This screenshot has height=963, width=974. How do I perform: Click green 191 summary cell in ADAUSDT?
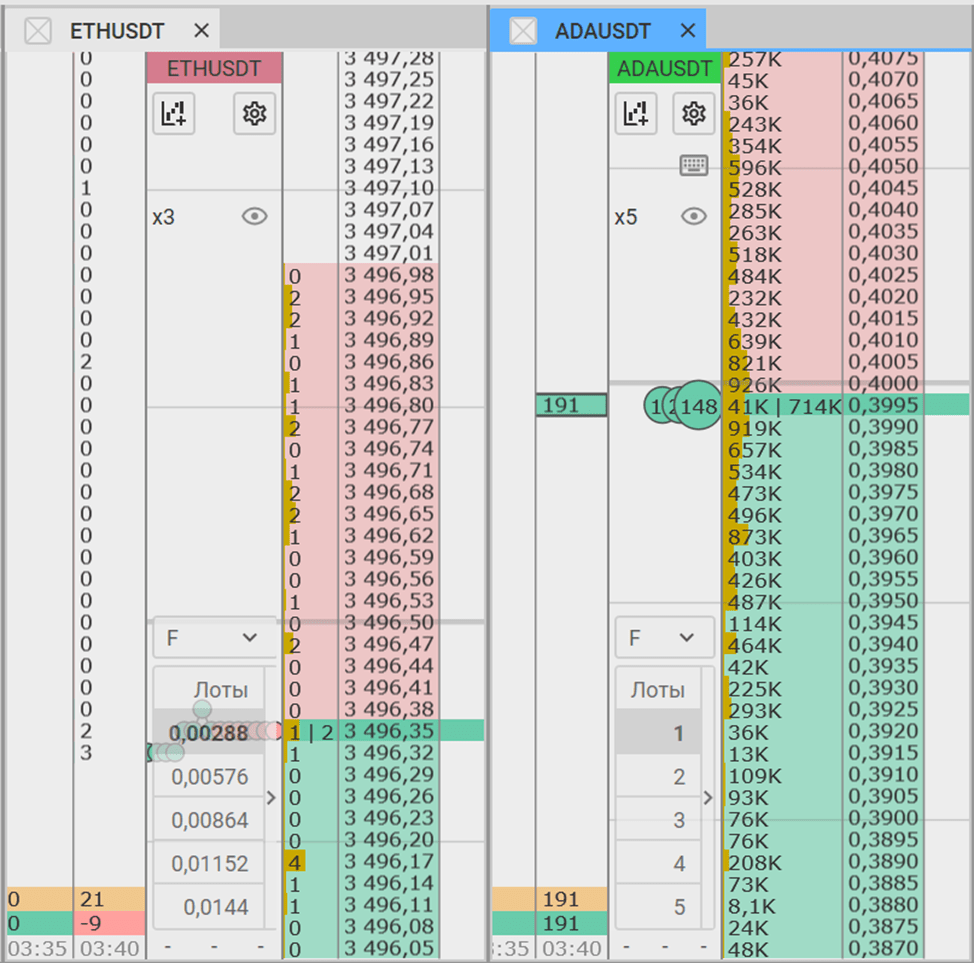coord(571,923)
